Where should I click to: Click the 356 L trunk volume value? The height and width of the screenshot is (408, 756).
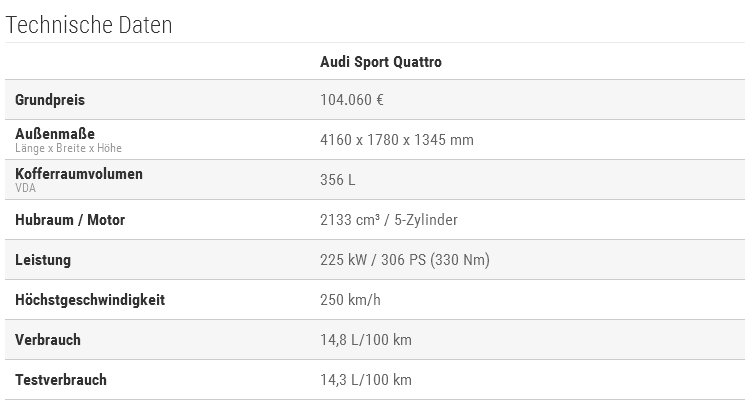tap(338, 180)
